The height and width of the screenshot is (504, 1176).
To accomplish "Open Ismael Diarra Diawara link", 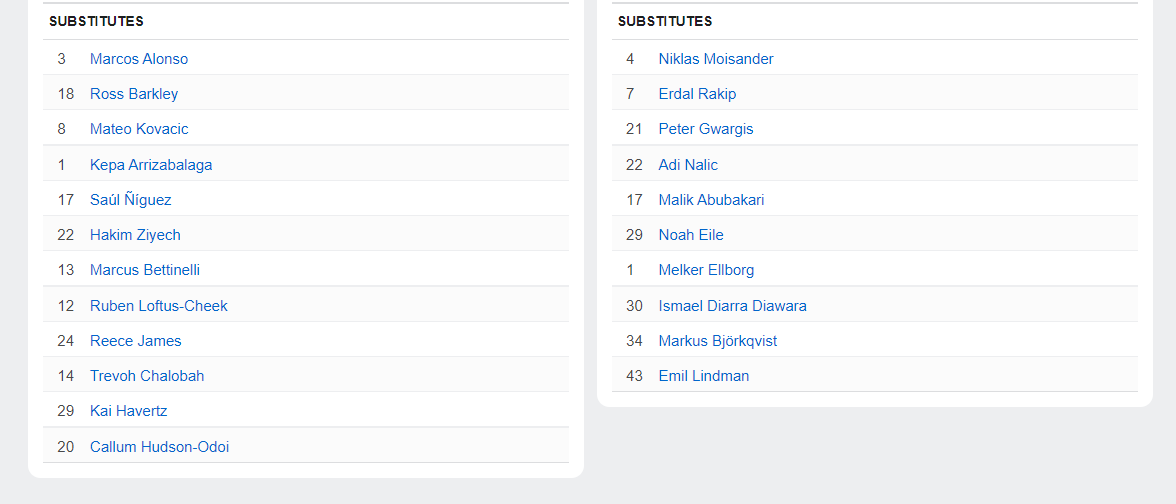I will click(732, 306).
